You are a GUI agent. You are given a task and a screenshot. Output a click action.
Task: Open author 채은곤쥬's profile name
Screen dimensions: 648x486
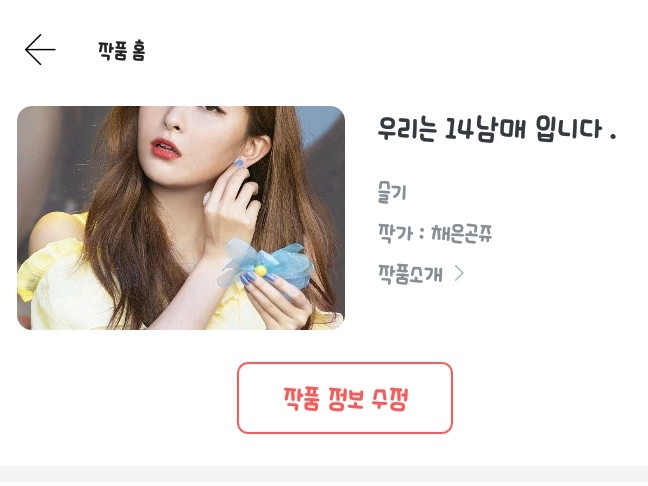(462, 233)
